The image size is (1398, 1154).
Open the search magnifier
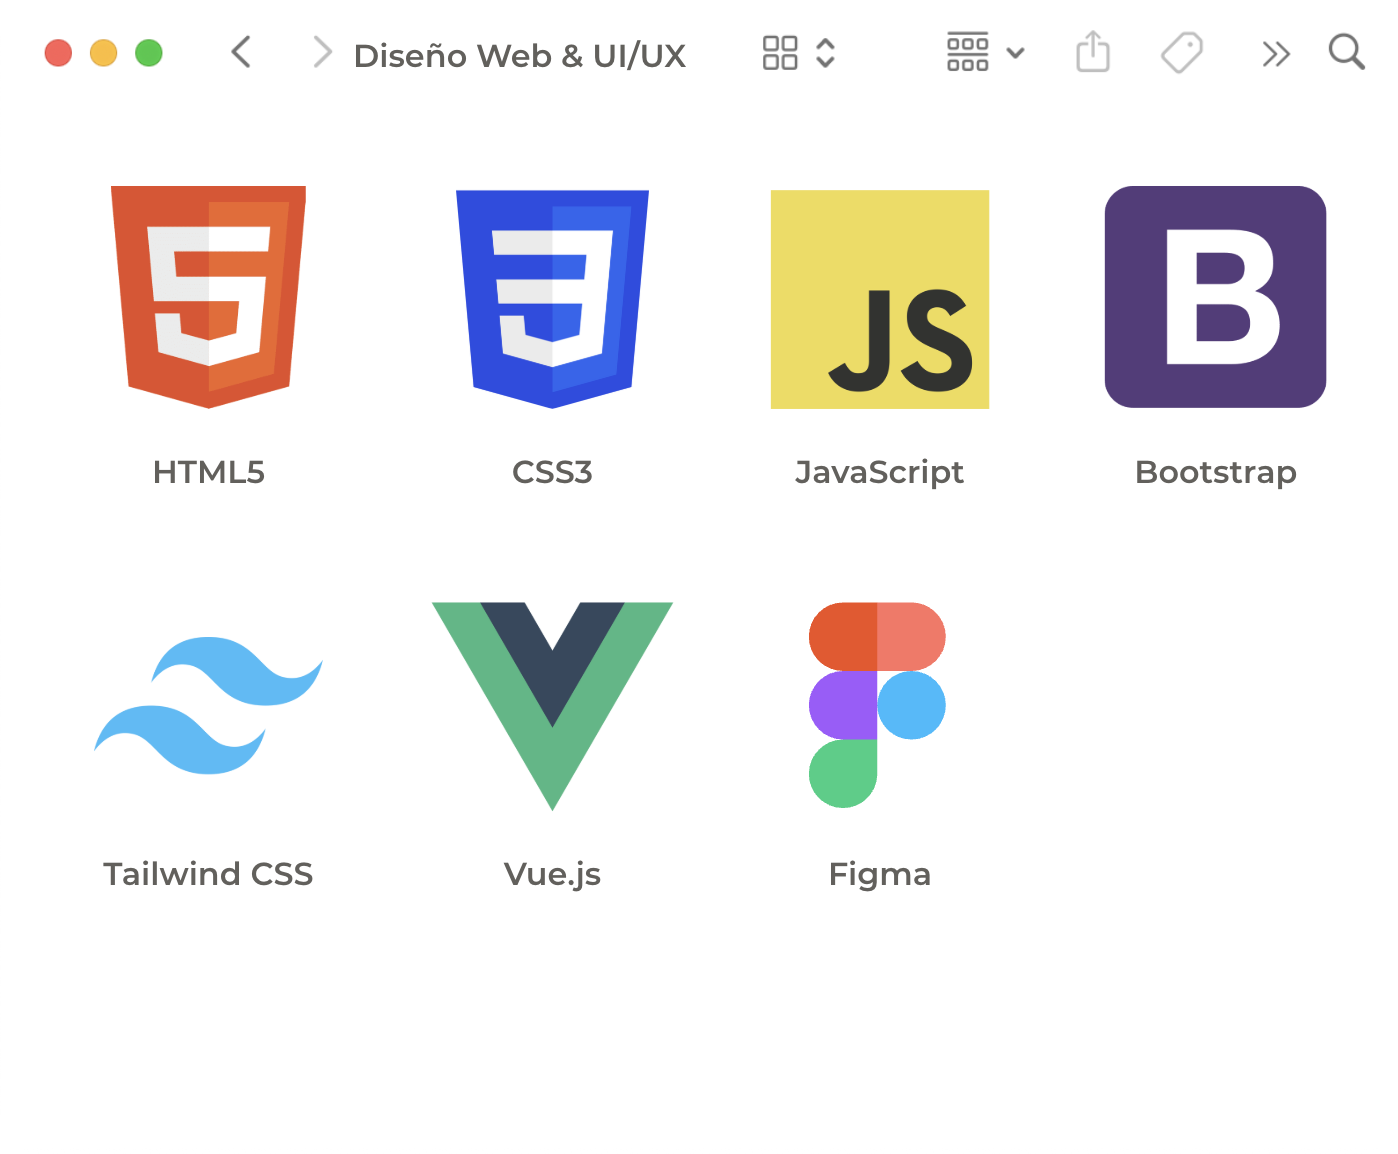[x=1346, y=52]
